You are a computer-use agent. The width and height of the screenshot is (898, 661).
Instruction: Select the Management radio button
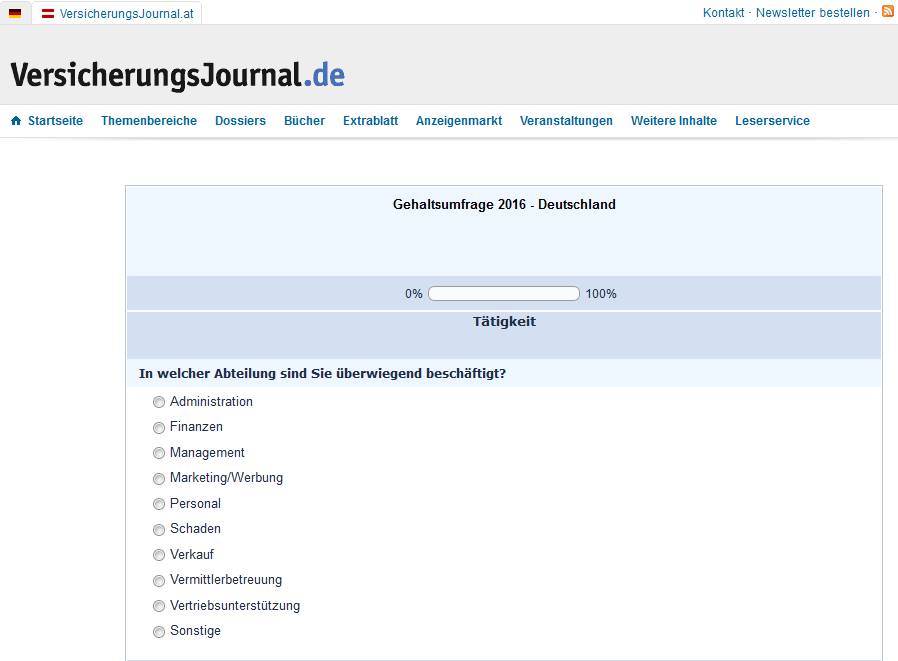pos(159,453)
